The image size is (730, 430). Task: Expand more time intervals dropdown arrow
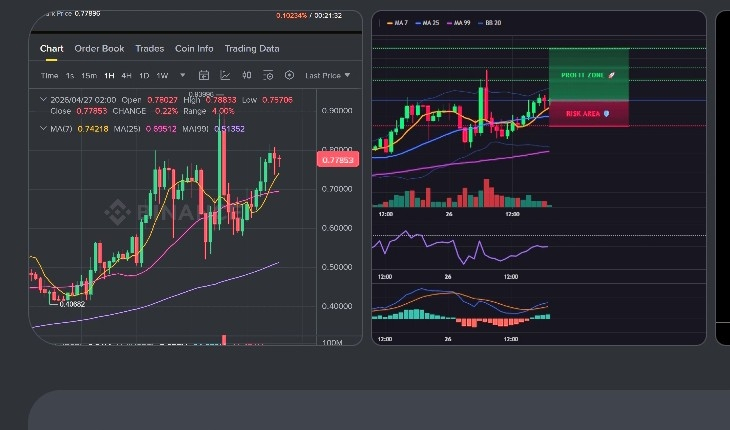(182, 75)
